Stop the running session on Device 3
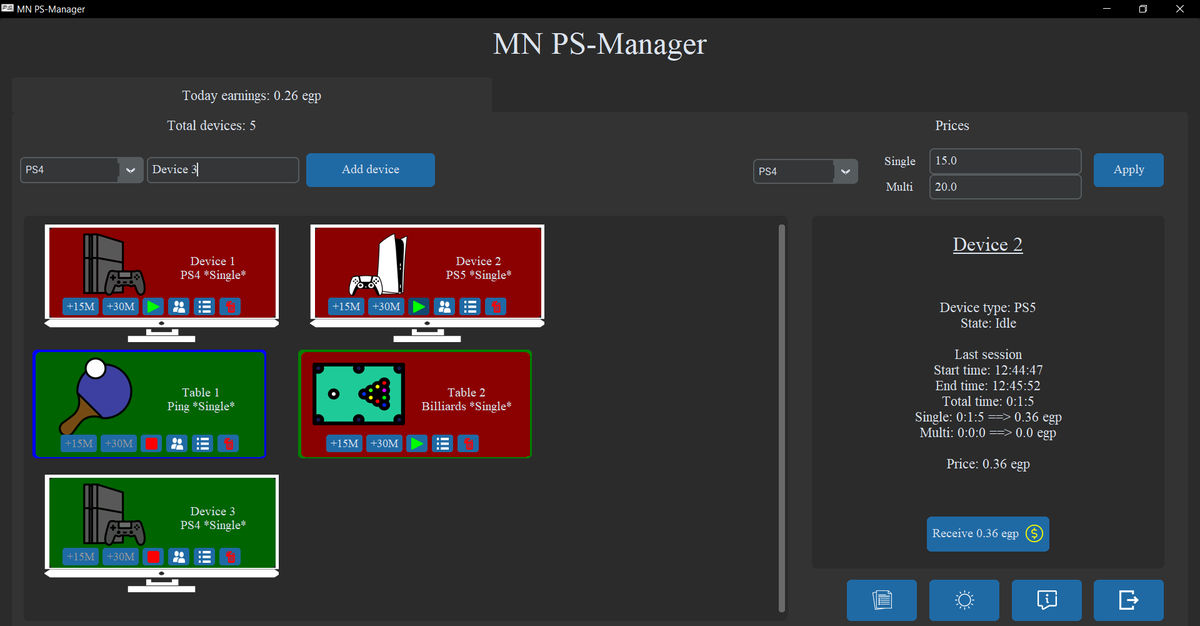The height and width of the screenshot is (626, 1200). click(153, 557)
